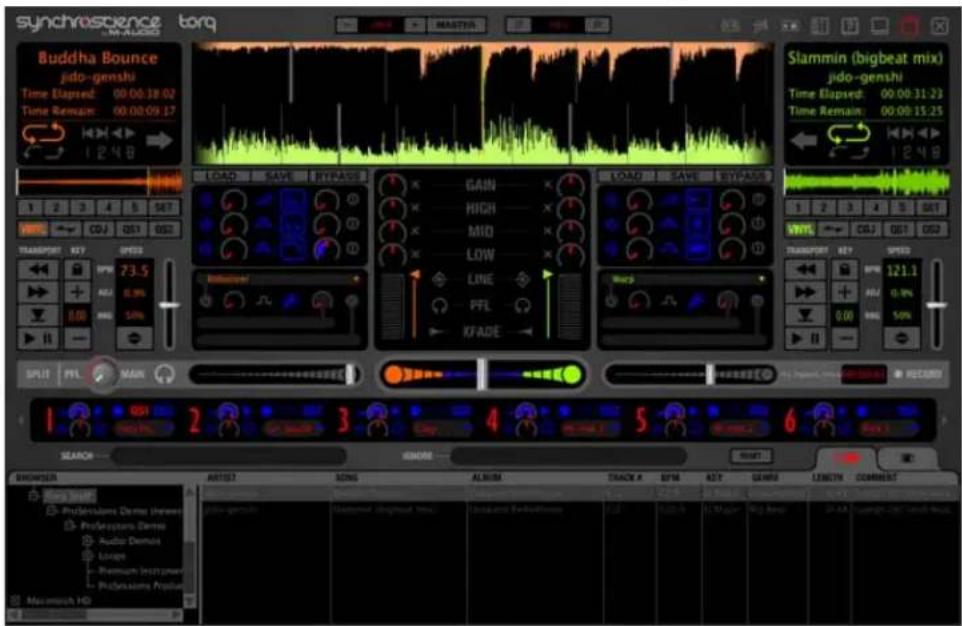Toggle play/pause on right deck
This screenshot has height=626, width=962.
tap(805, 338)
